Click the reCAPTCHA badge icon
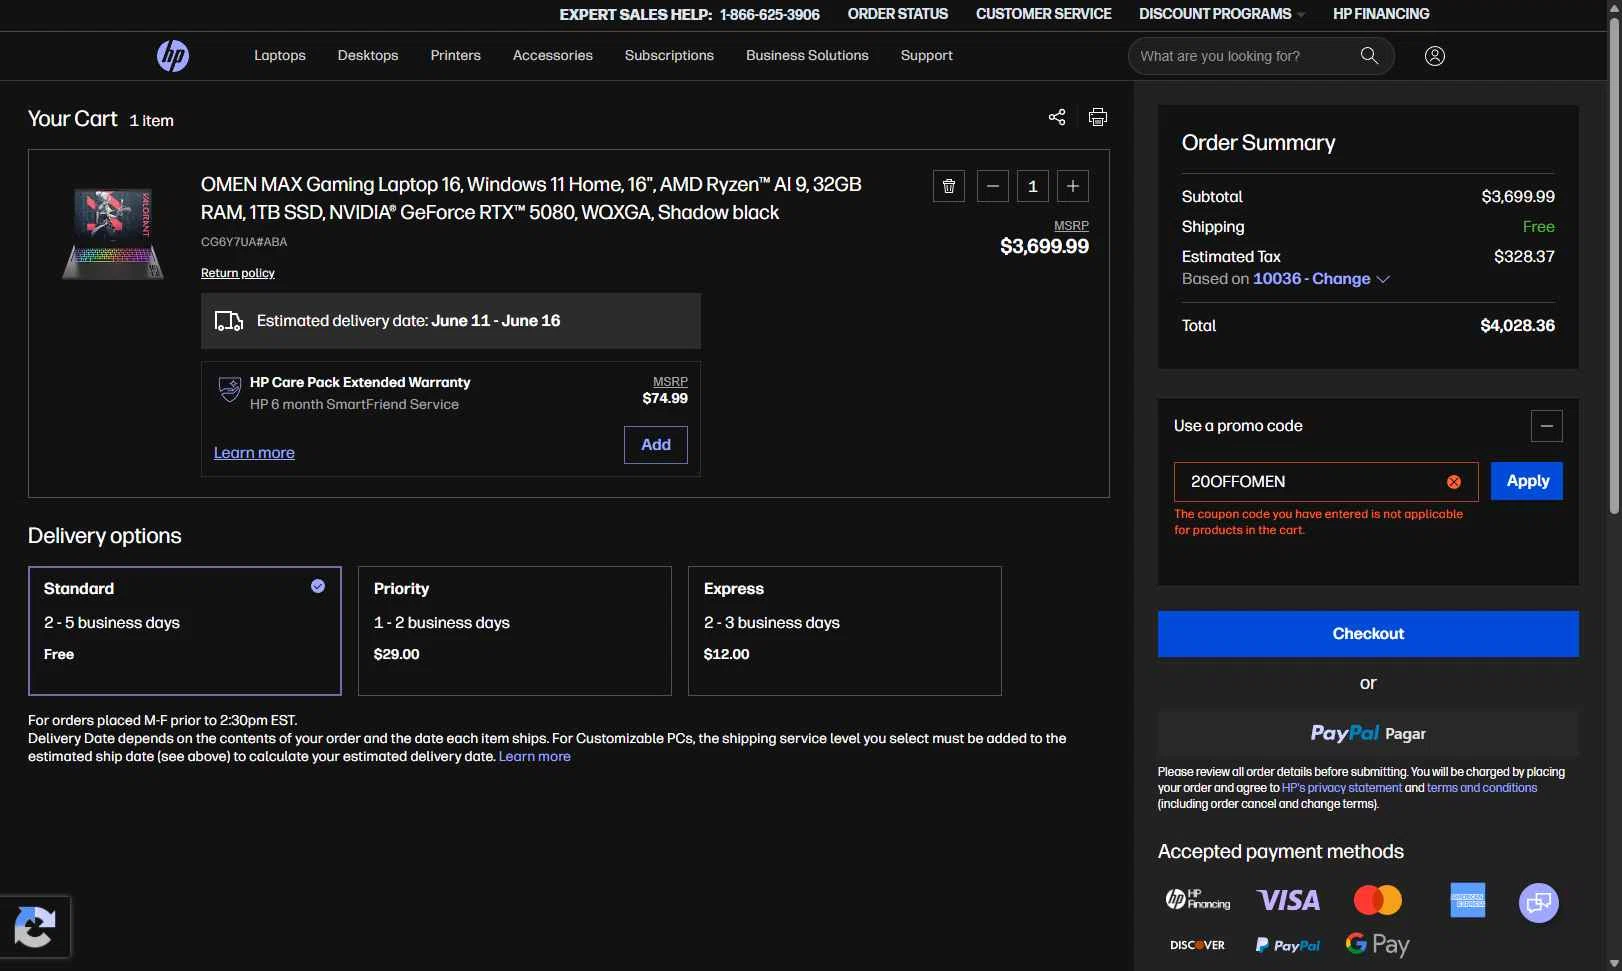 tap(35, 927)
